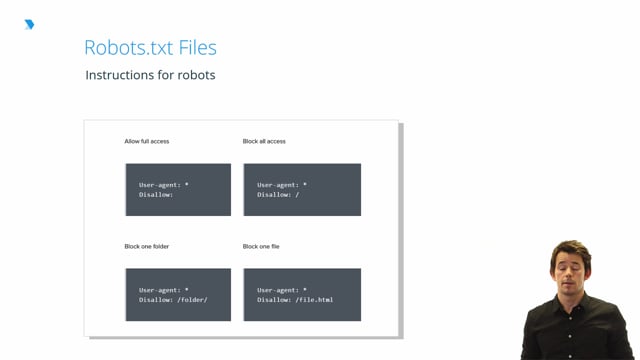Click the 'Allow full access' label
Image resolution: width=640 pixels, height=360 pixels.
tap(147, 141)
